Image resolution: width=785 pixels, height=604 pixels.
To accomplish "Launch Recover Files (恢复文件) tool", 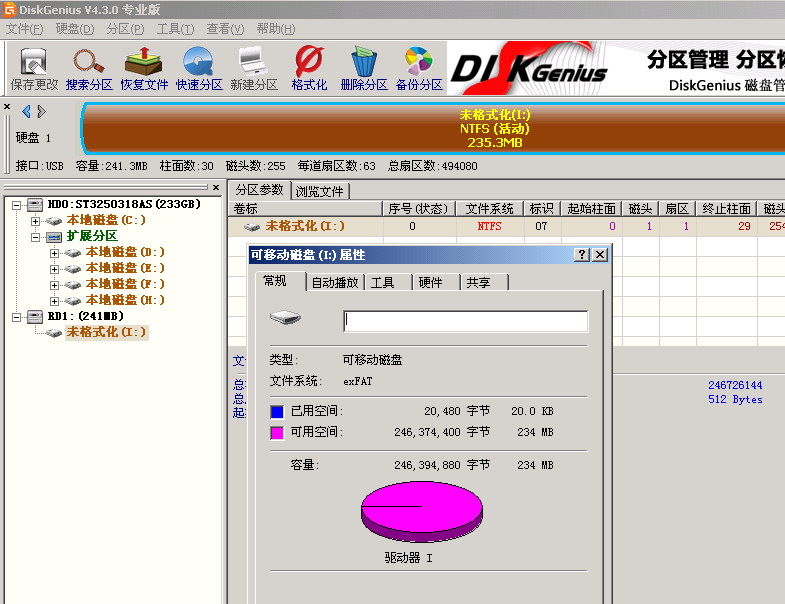I will [x=144, y=69].
